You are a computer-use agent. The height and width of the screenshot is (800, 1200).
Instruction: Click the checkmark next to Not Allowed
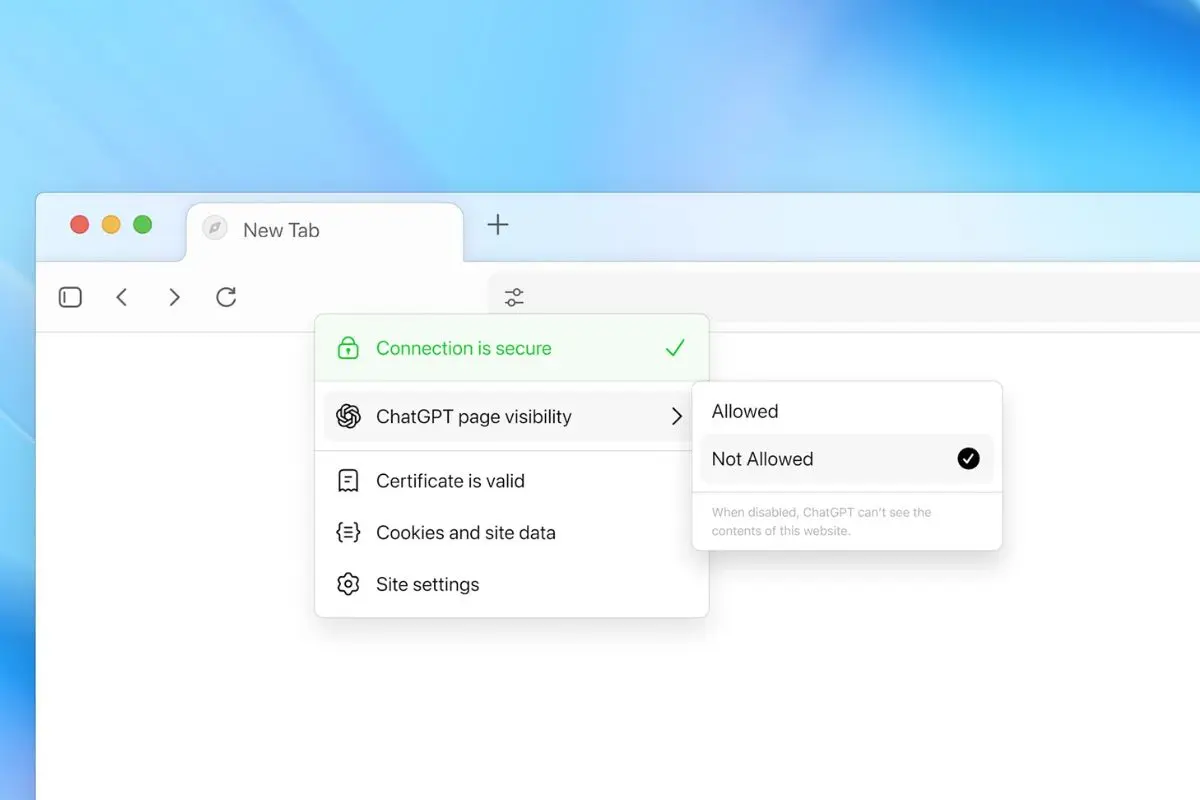tap(968, 459)
